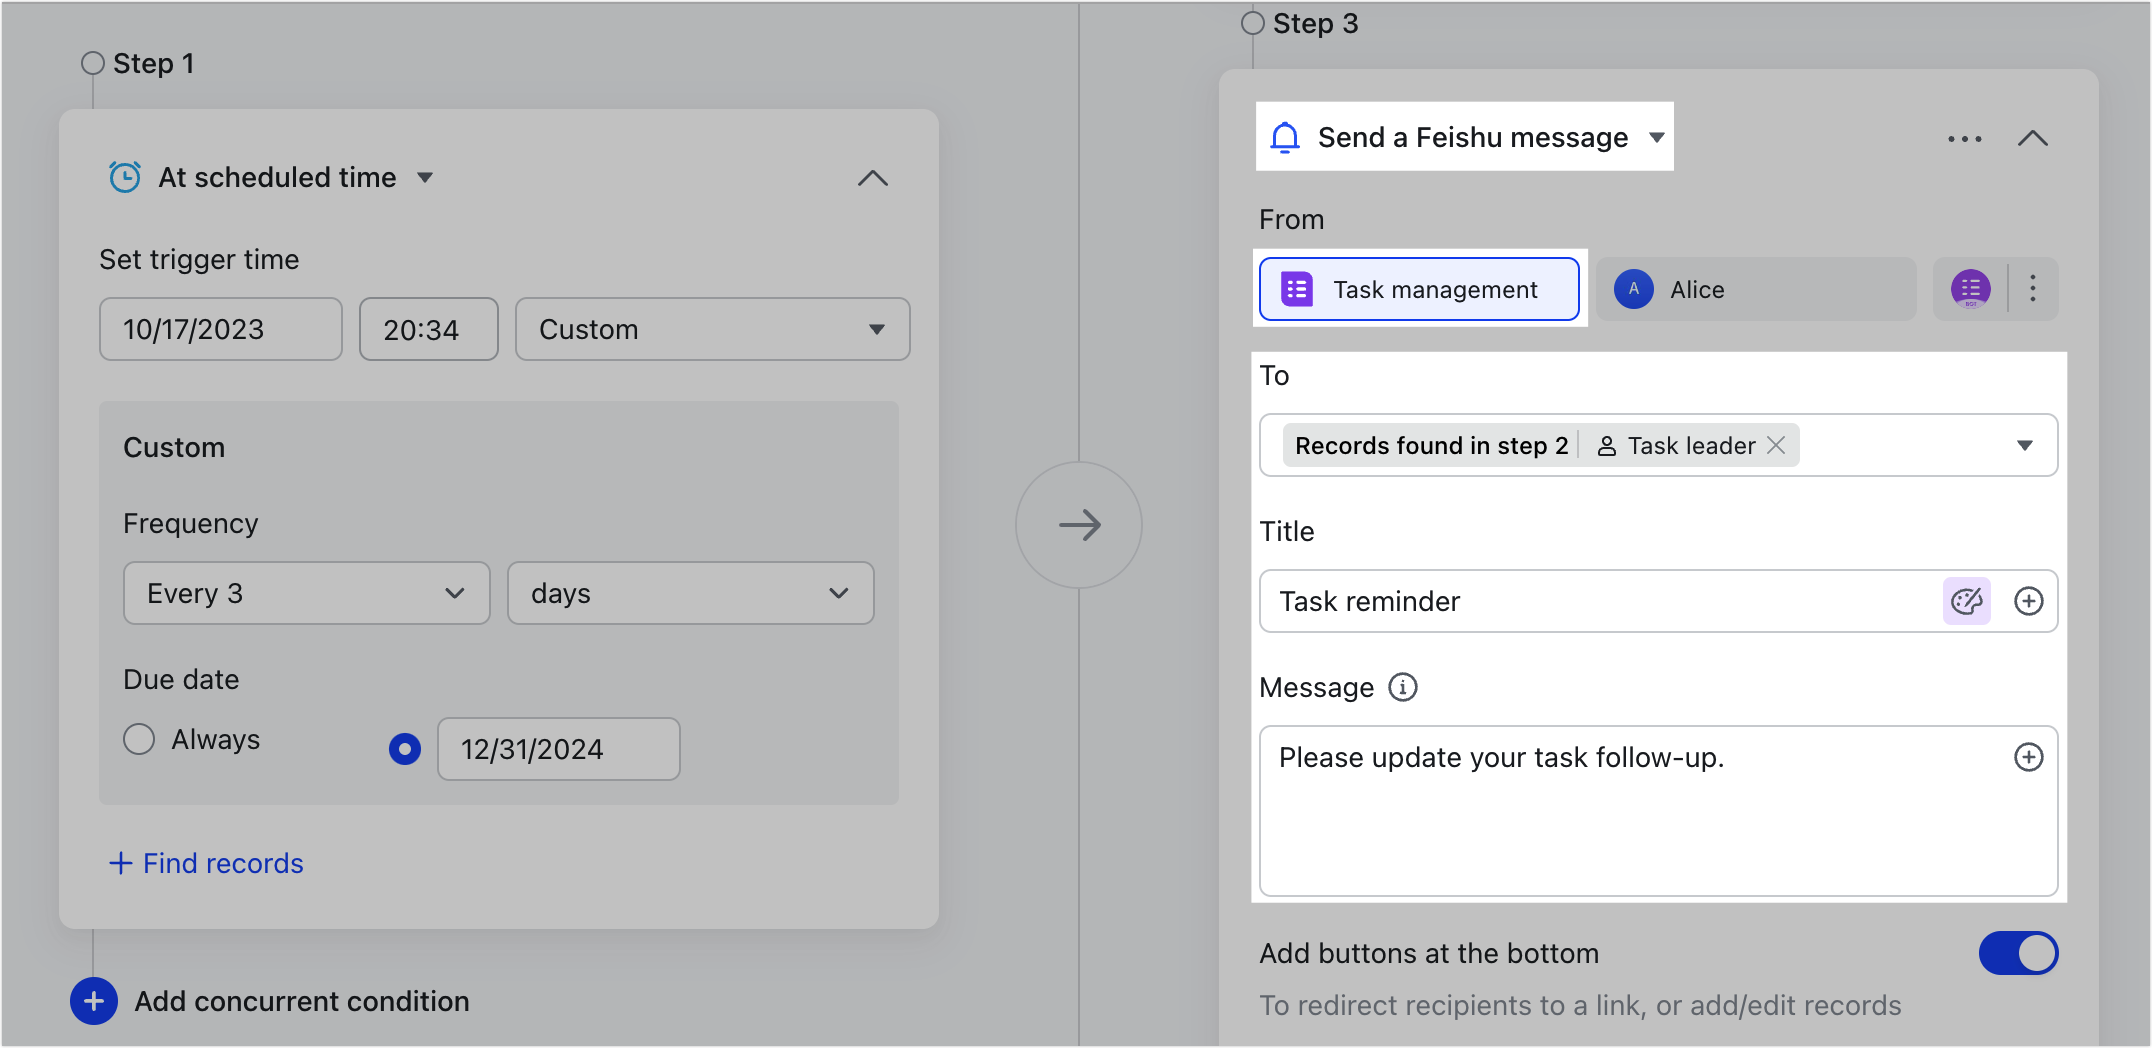Disable the "Add buttons at the bottom" toggle
Viewport: 2152px width, 1048px height.
click(x=2018, y=953)
